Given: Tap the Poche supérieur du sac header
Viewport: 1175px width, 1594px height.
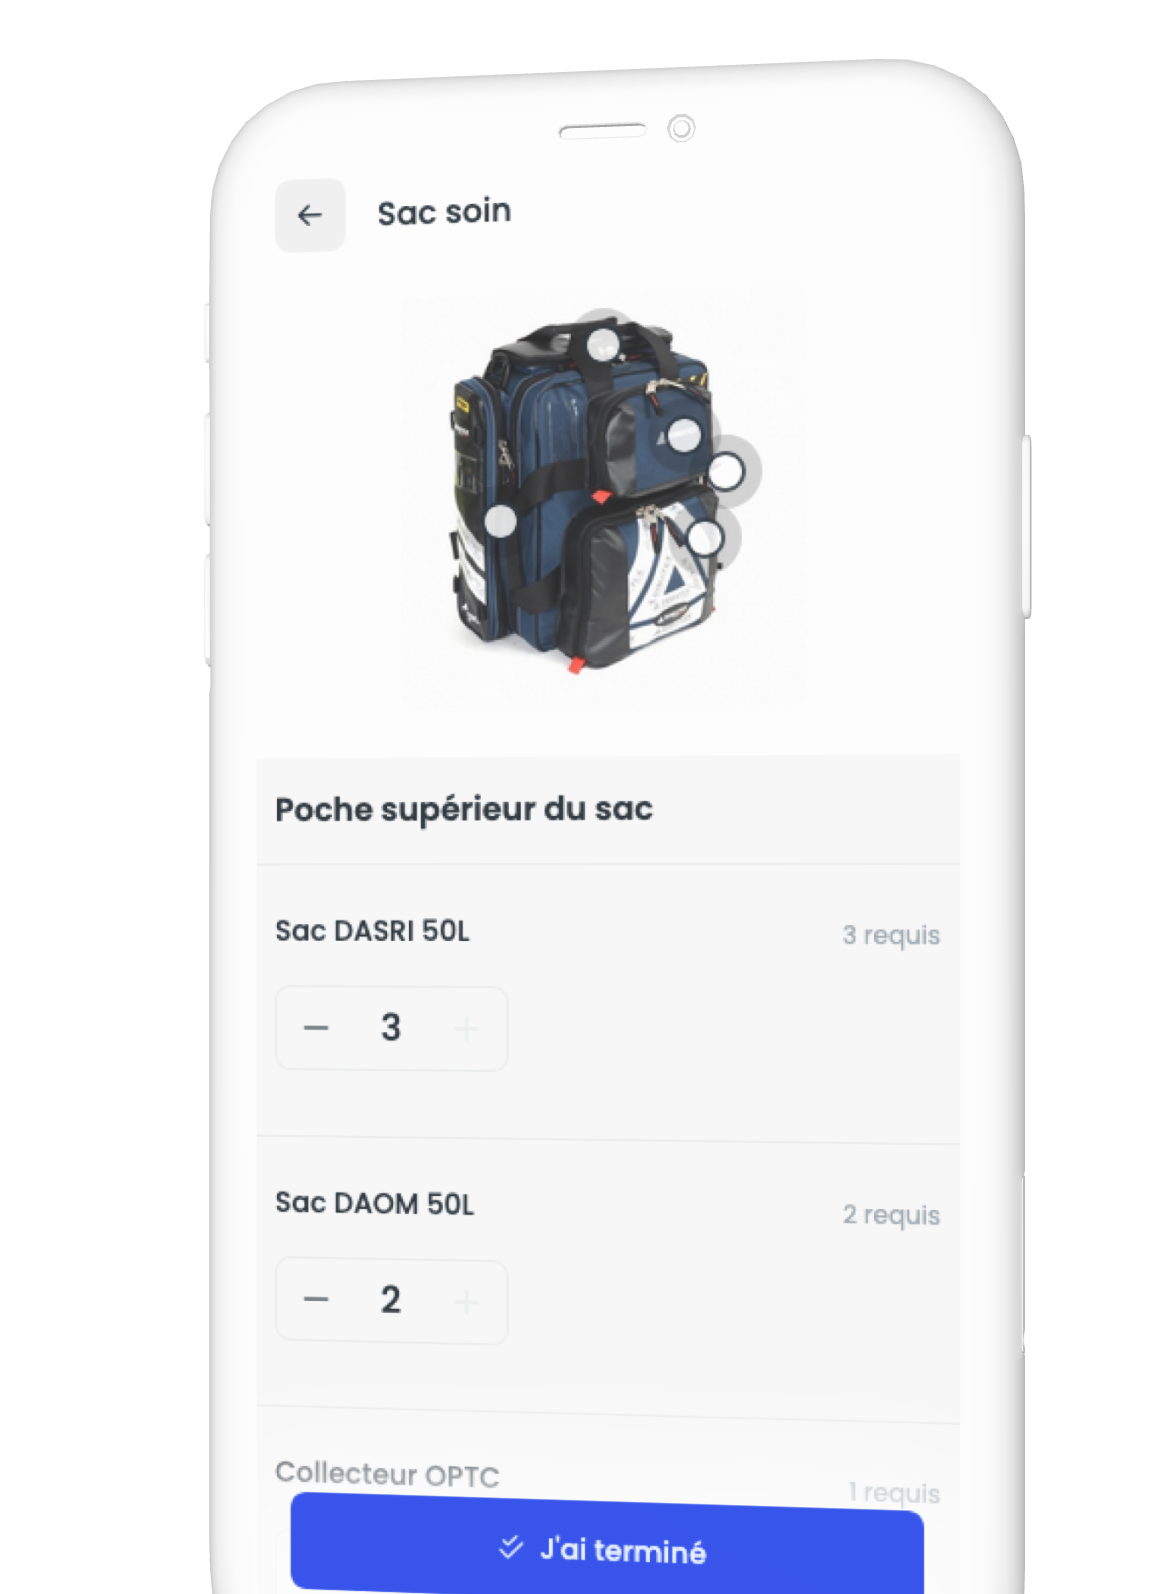Looking at the screenshot, I should tap(608, 808).
